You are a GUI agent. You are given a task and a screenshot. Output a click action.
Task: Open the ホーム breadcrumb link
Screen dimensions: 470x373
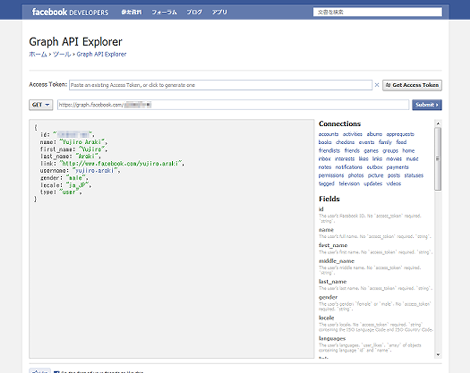[38, 54]
